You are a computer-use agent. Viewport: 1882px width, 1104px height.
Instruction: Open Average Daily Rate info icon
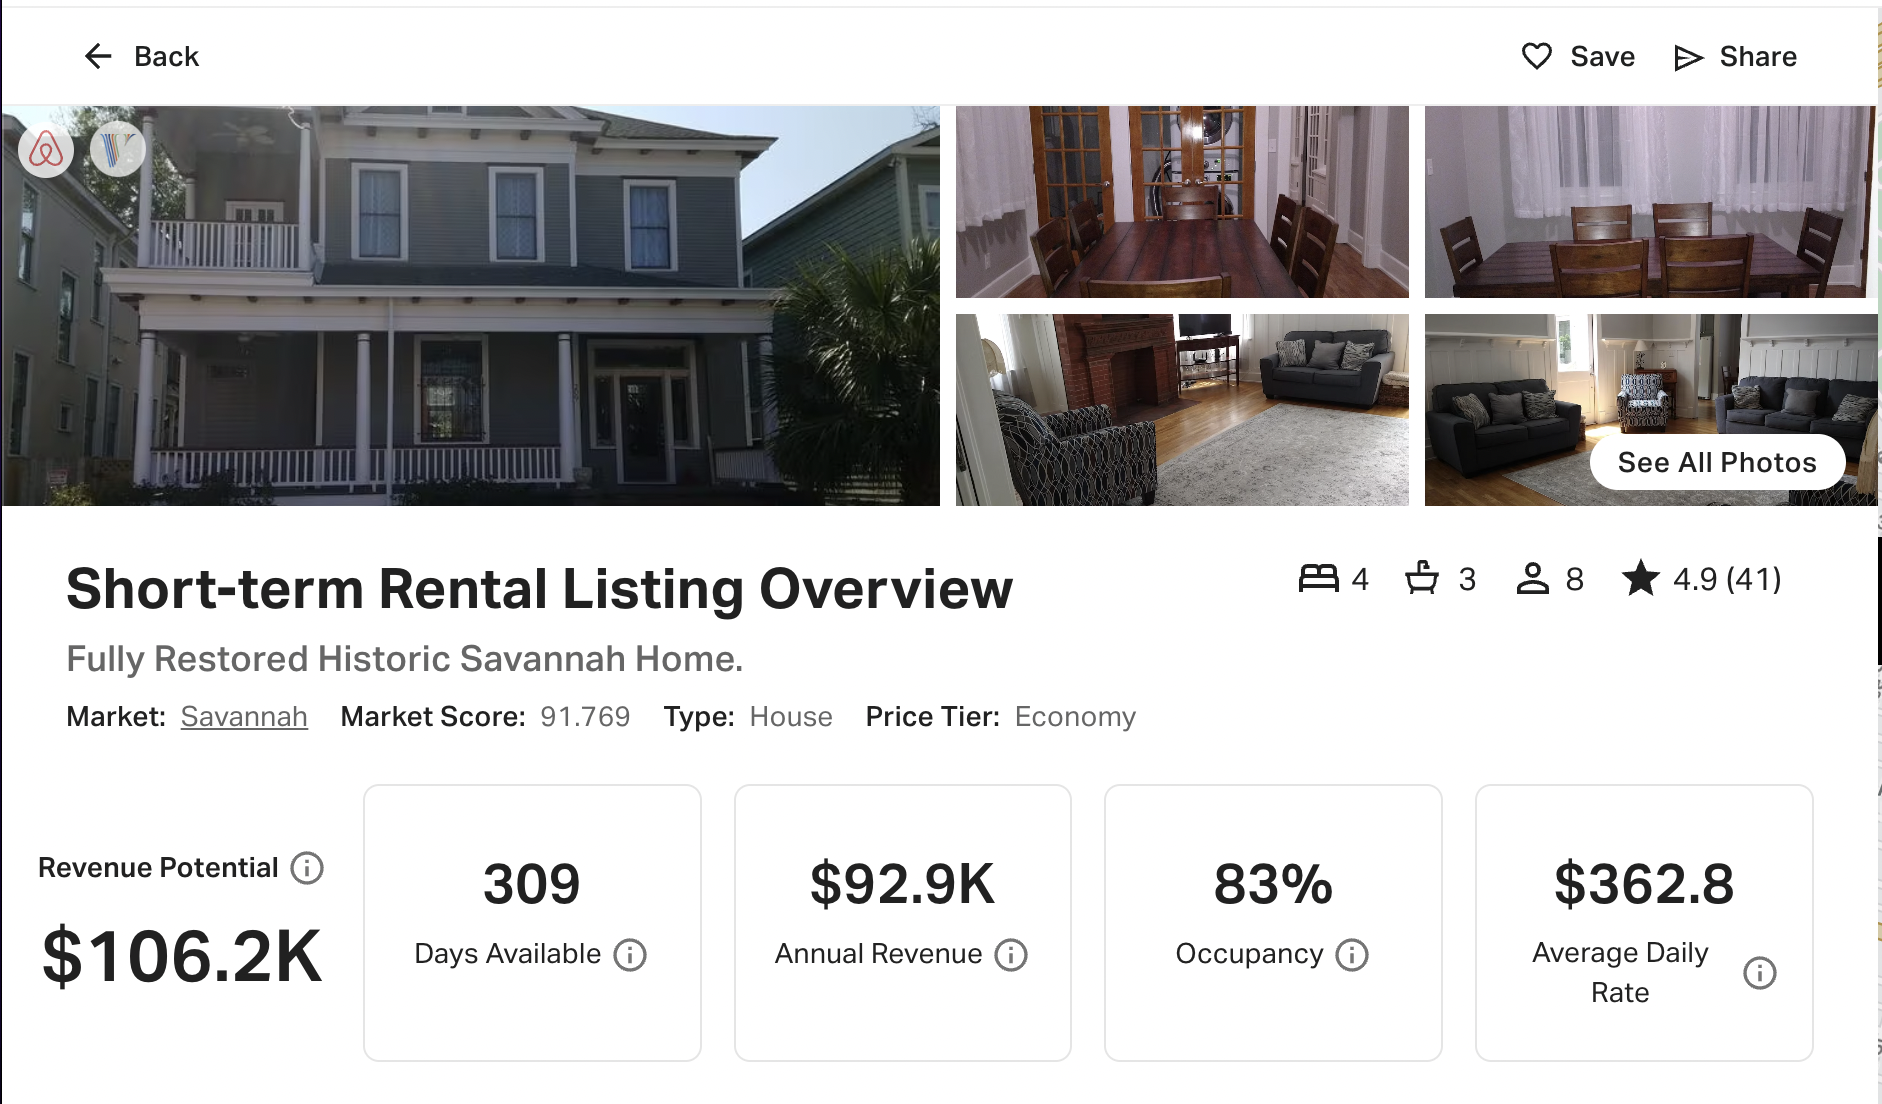[x=1759, y=973]
